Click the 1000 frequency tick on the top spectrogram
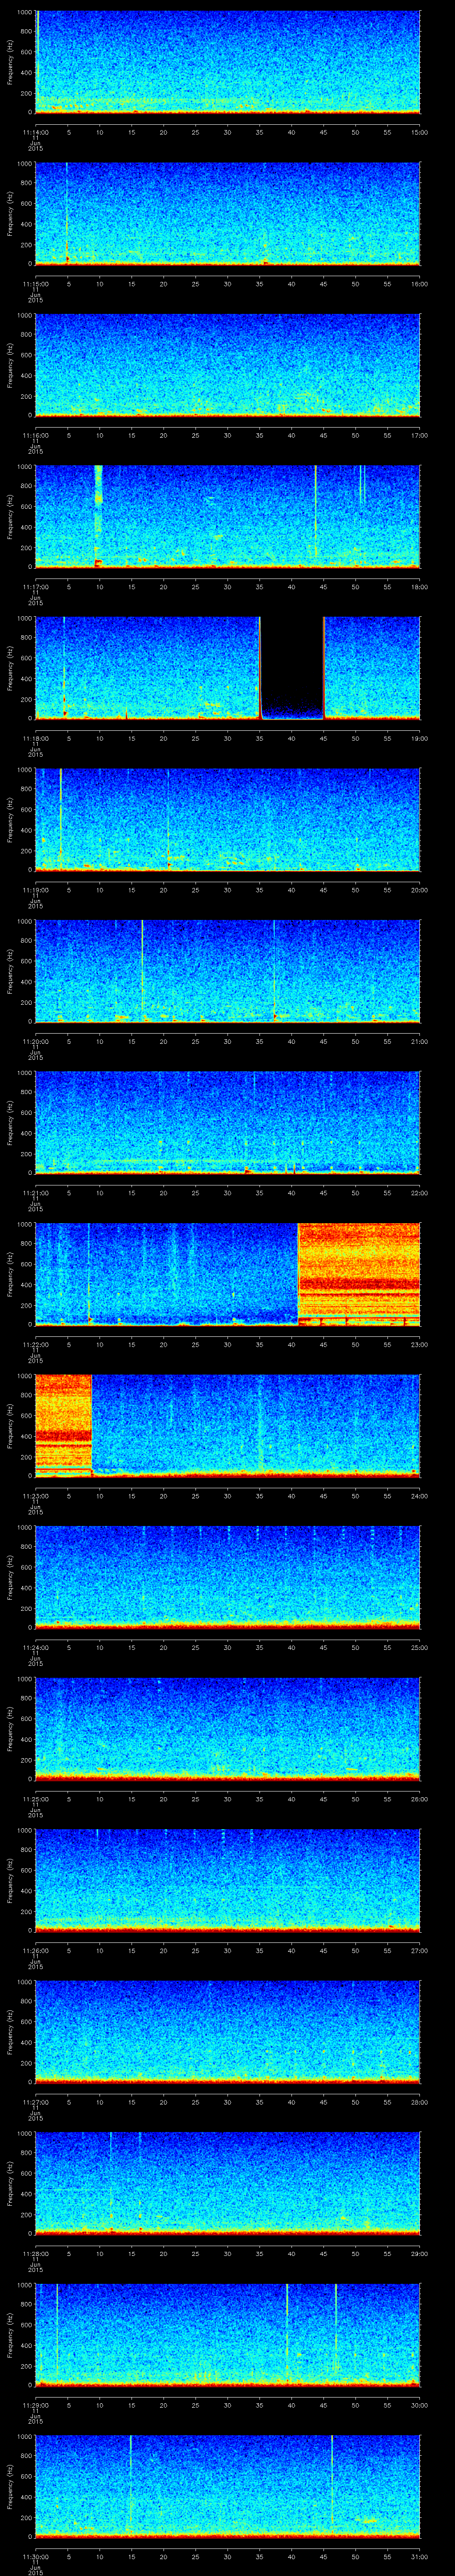Screen dimensions: 455x2576 24,13
